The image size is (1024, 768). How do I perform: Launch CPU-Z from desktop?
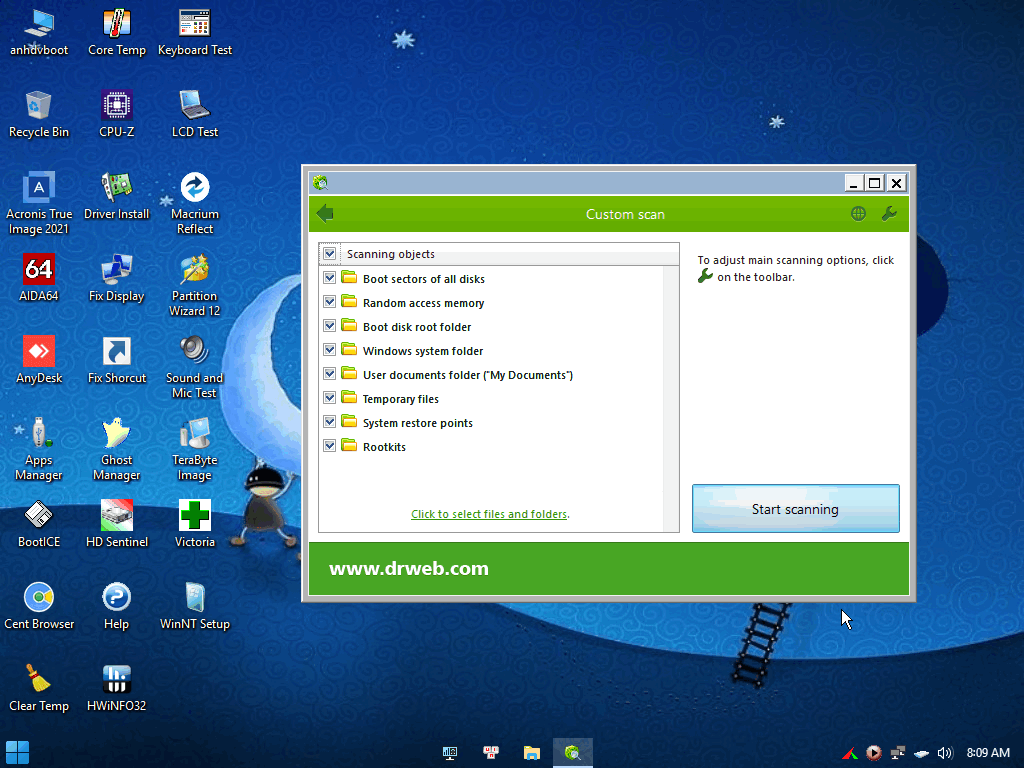[x=117, y=114]
